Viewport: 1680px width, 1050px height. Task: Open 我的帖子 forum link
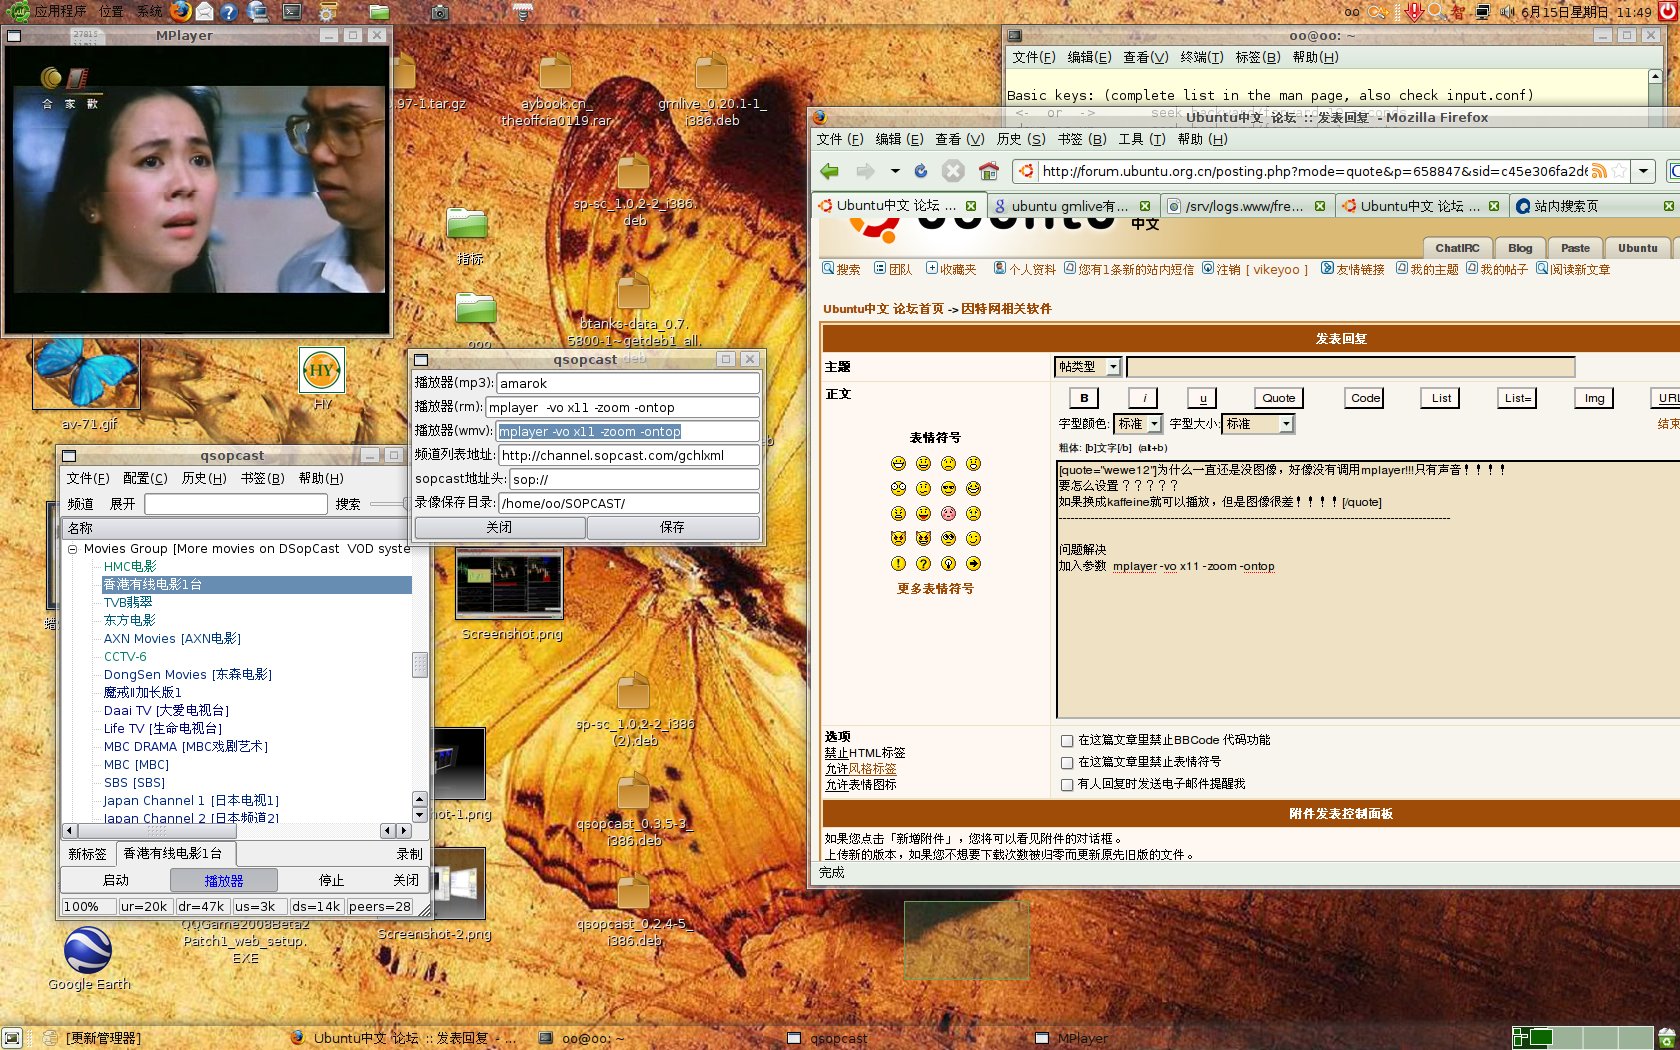(x=1497, y=269)
